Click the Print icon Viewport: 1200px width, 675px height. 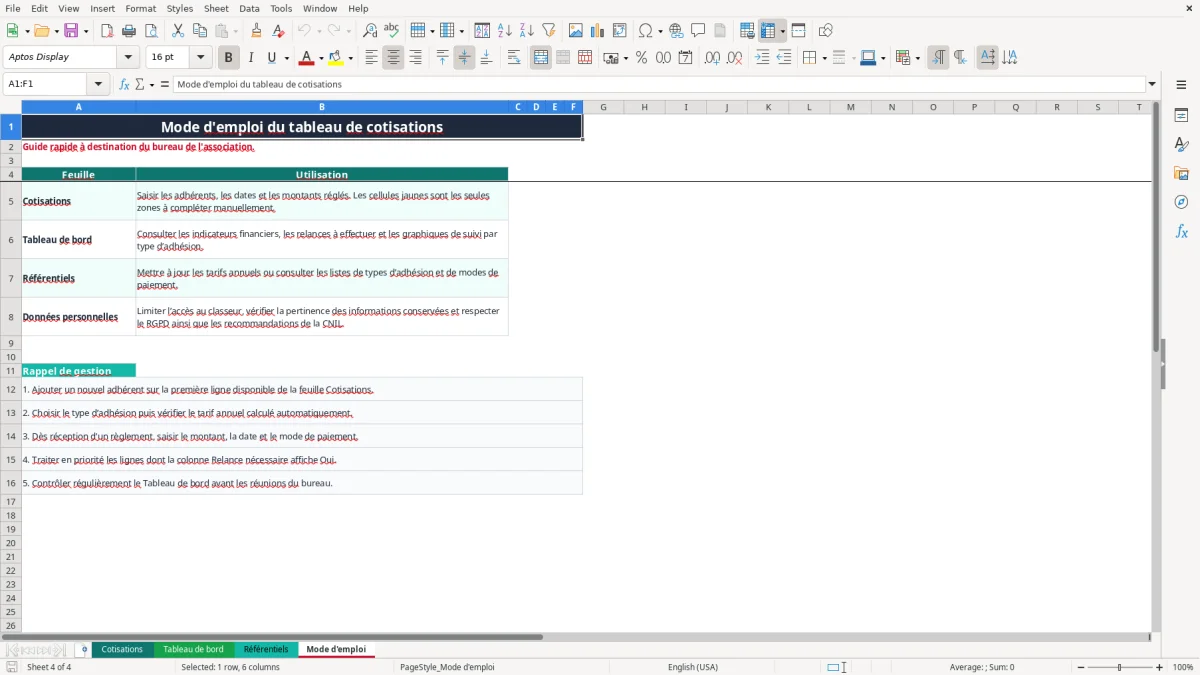[x=129, y=31]
